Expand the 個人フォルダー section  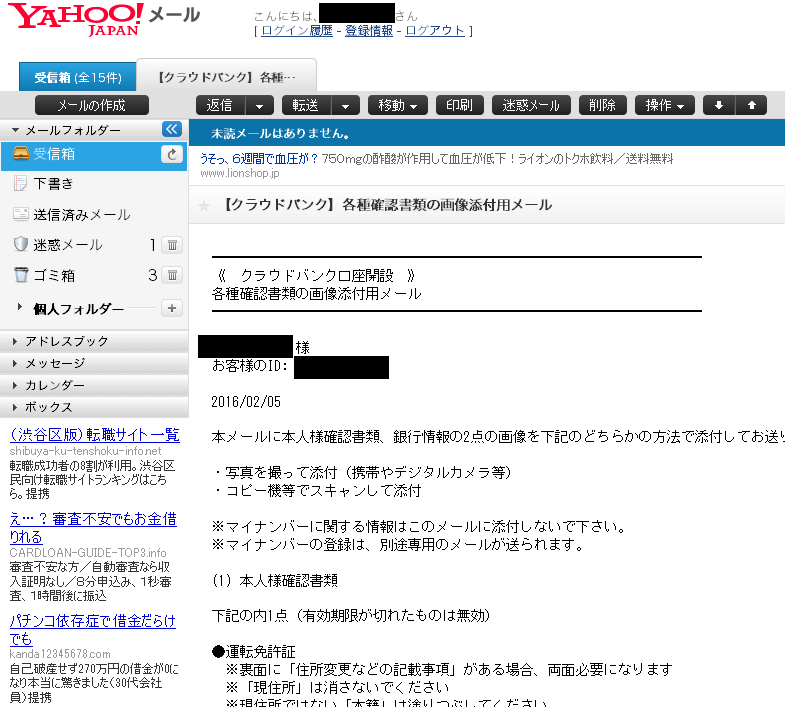coord(20,307)
